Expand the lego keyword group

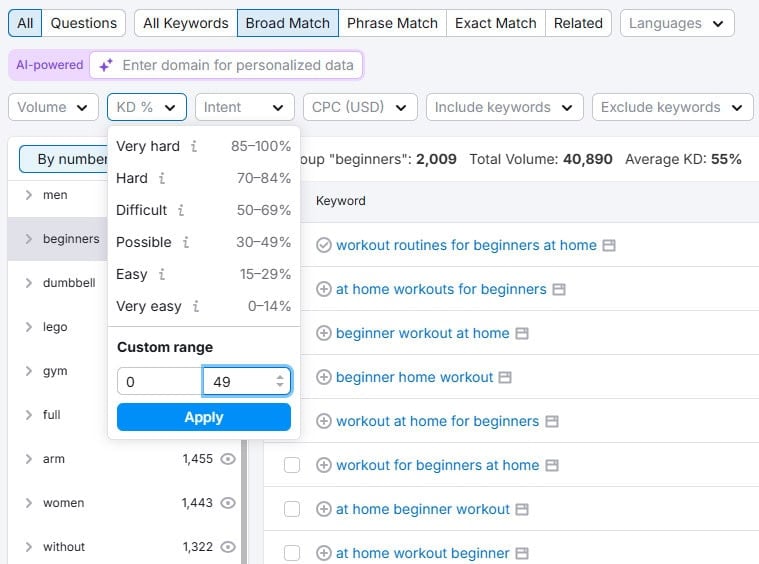pos(29,327)
